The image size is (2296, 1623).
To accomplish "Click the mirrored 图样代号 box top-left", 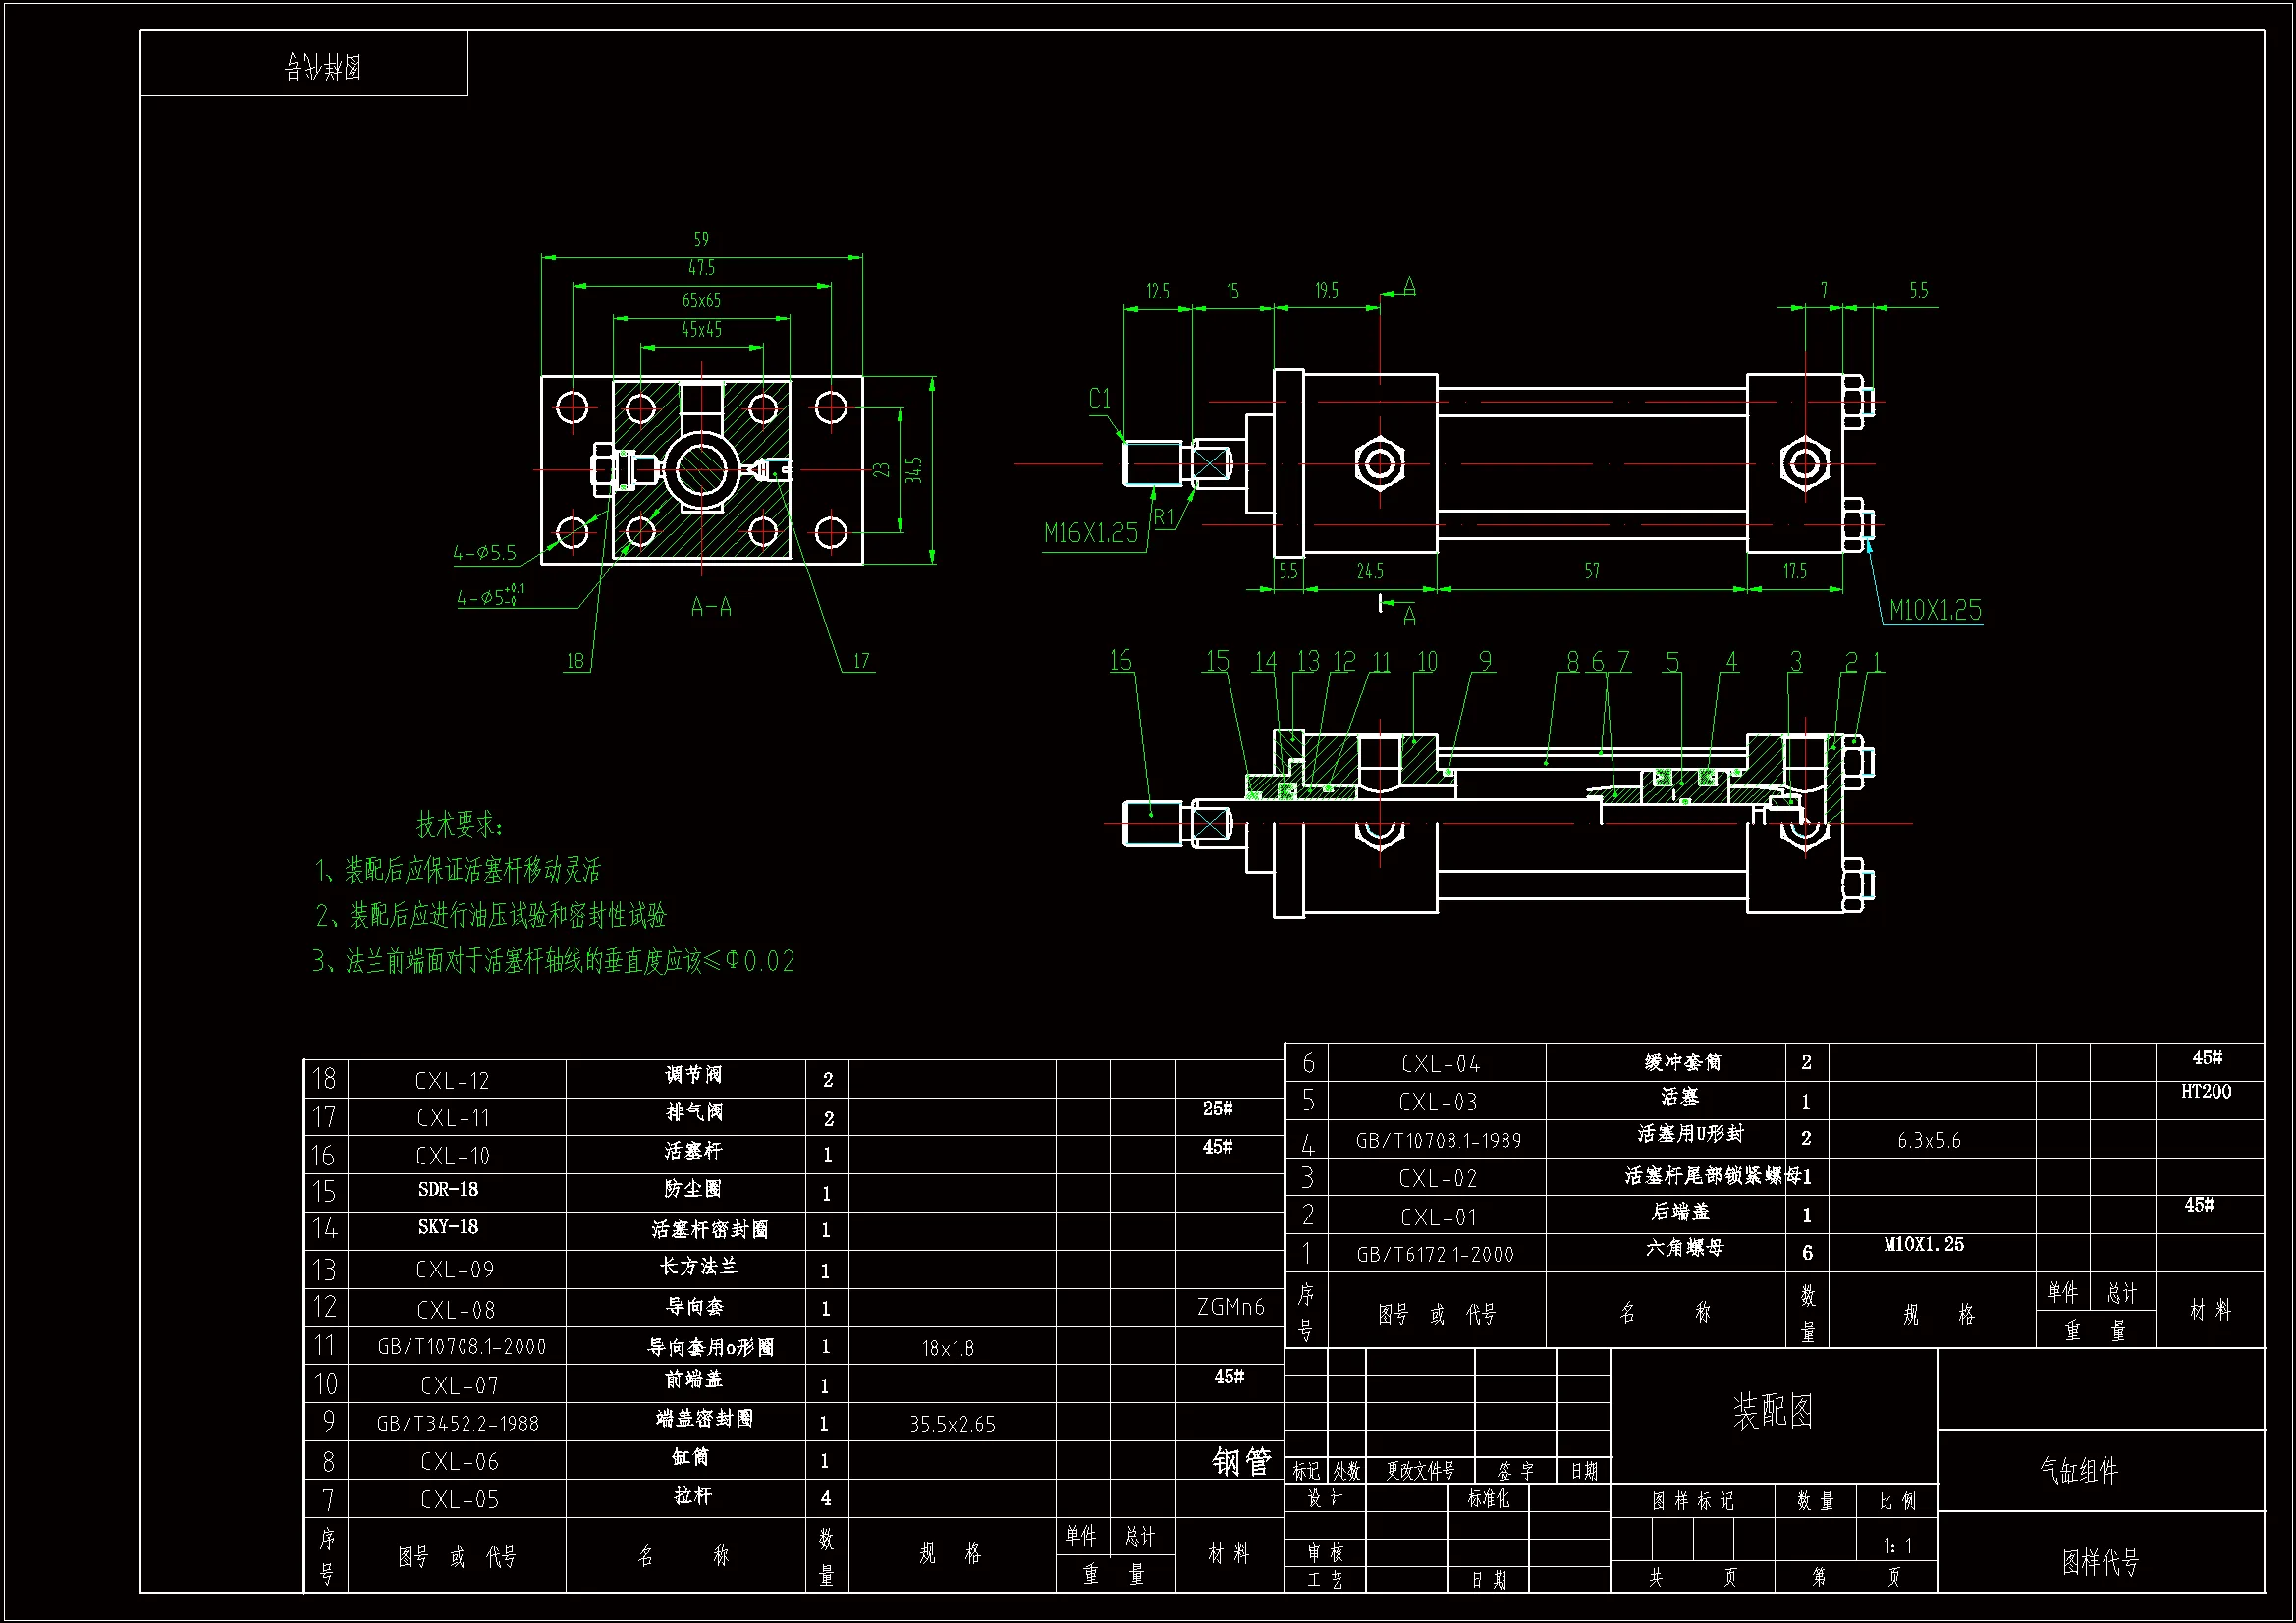I will click(x=323, y=67).
